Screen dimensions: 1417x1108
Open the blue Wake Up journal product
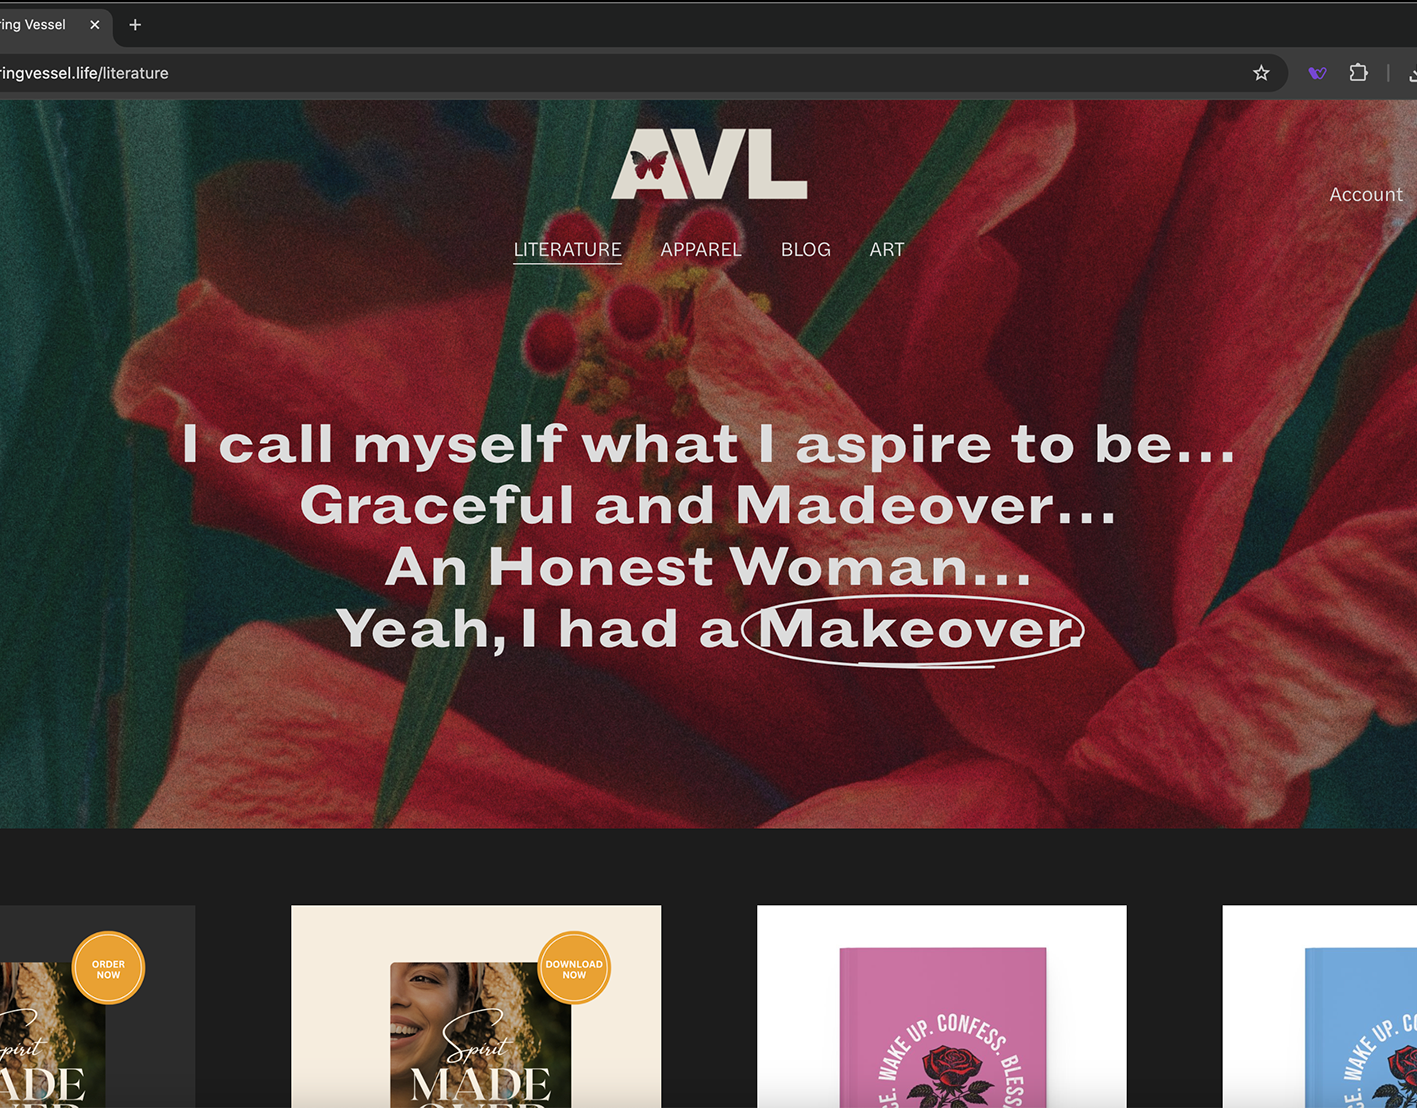click(x=1320, y=1006)
